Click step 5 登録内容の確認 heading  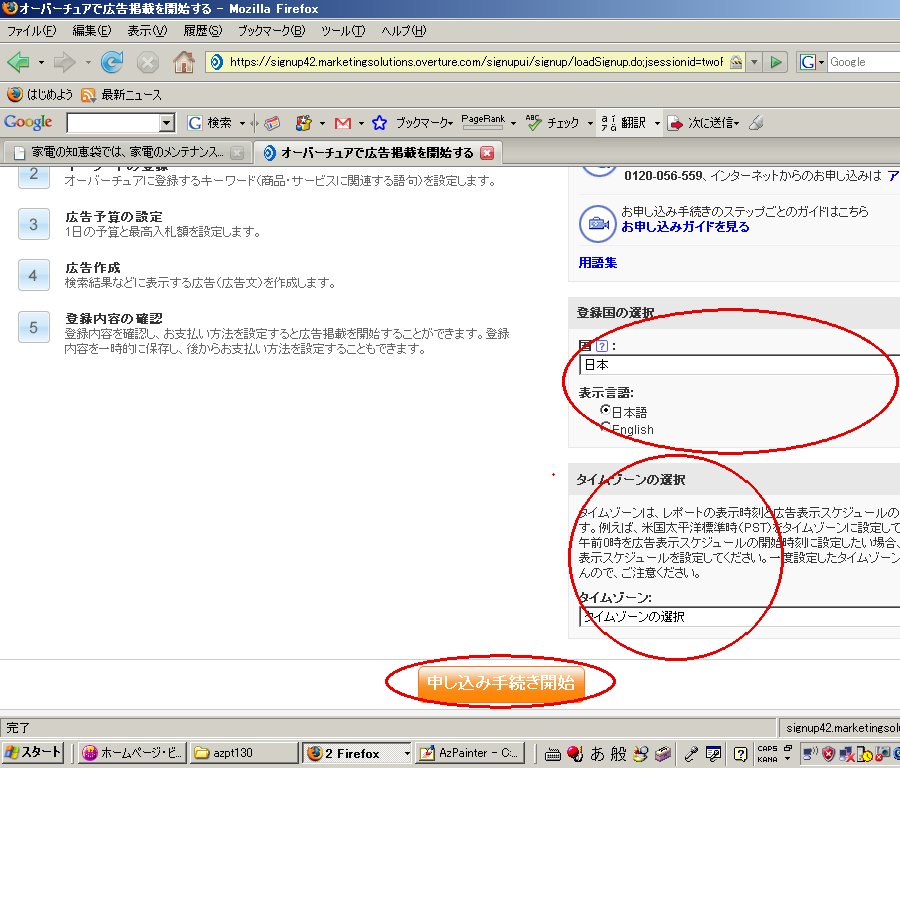click(114, 319)
